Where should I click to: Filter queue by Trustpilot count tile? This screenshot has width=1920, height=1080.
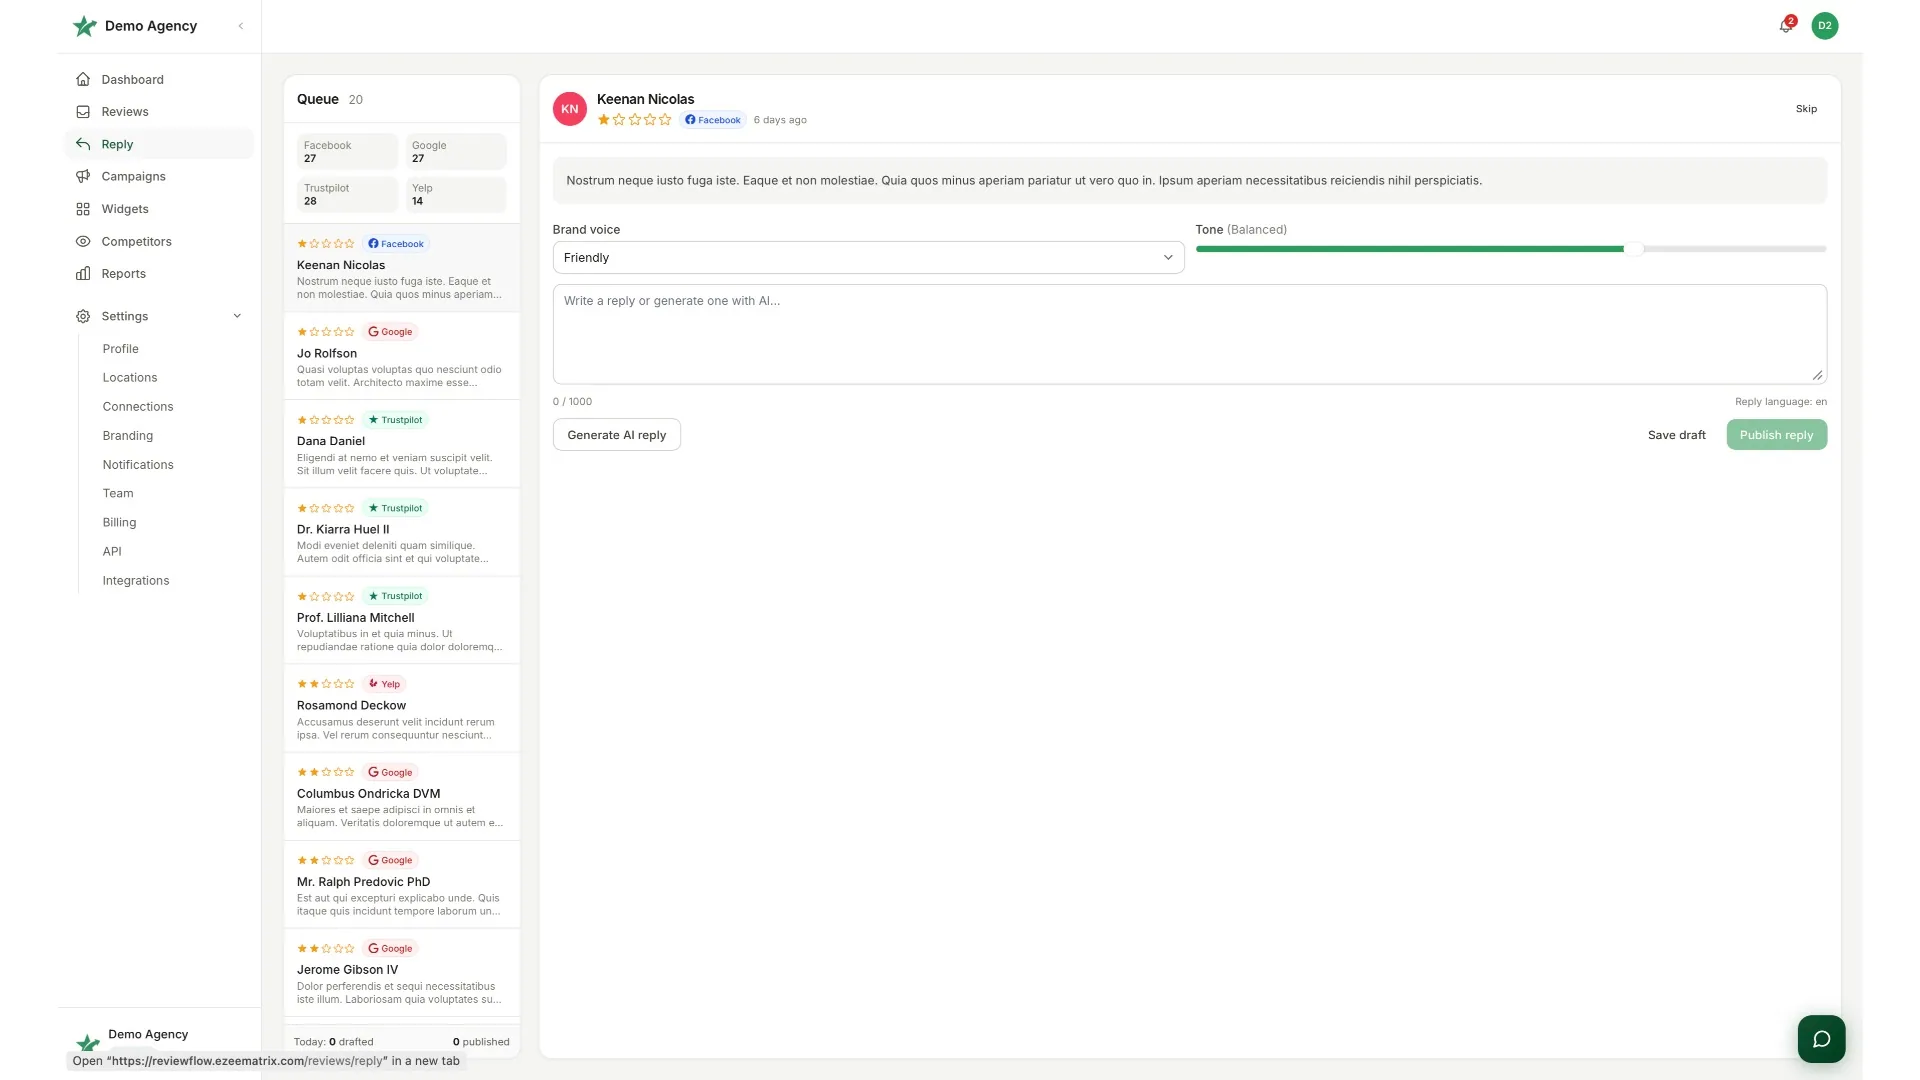(x=347, y=194)
